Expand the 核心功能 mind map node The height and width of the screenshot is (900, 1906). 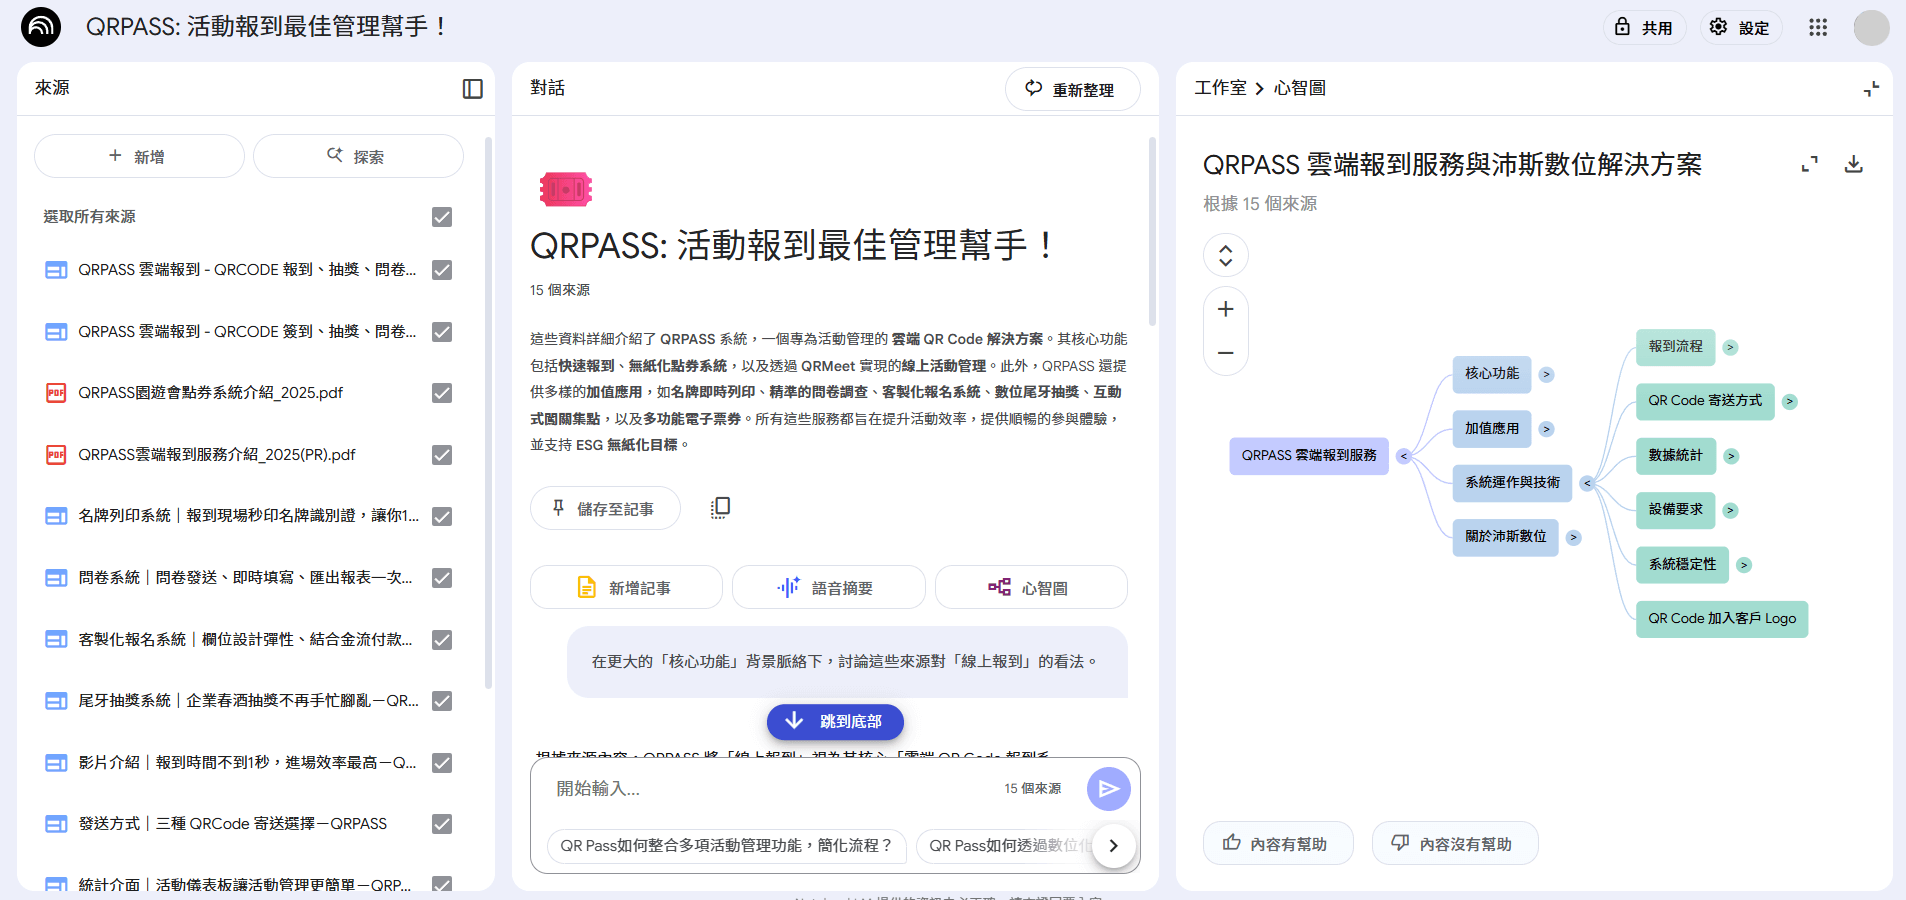[1546, 374]
